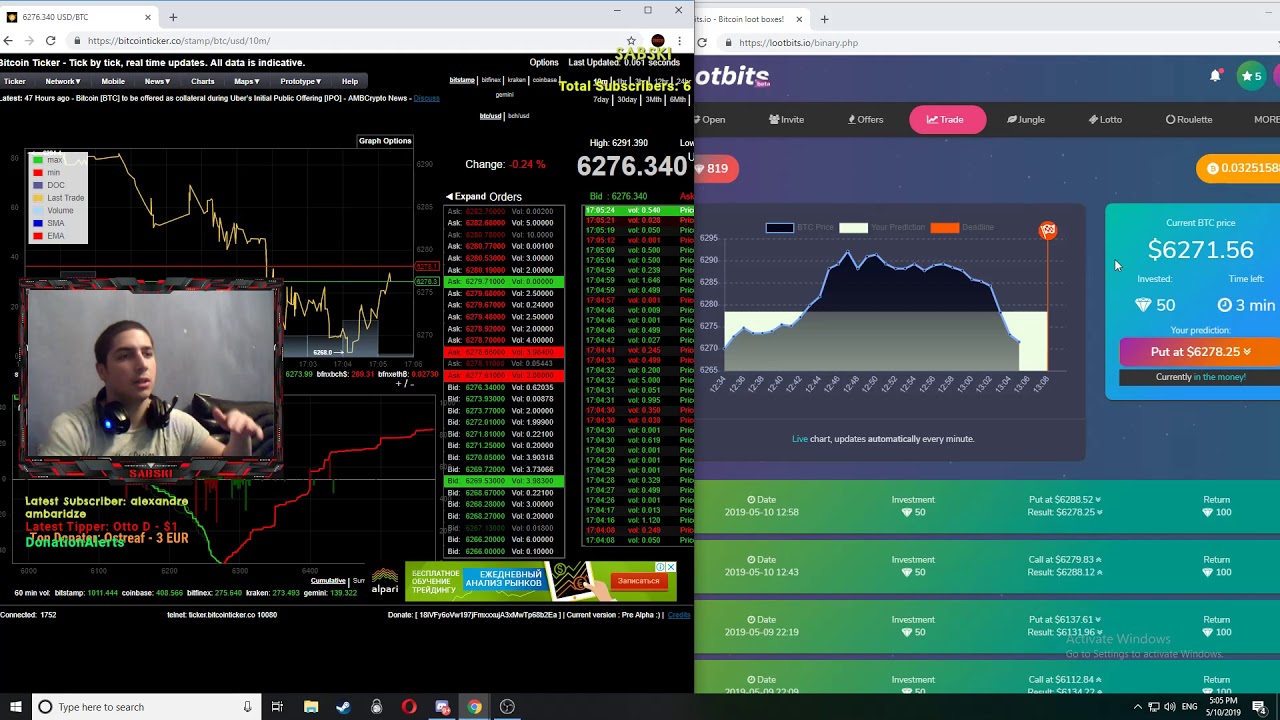Open the Charts menu item
Viewport: 1280px width, 720px height.
pyautogui.click(x=202, y=81)
